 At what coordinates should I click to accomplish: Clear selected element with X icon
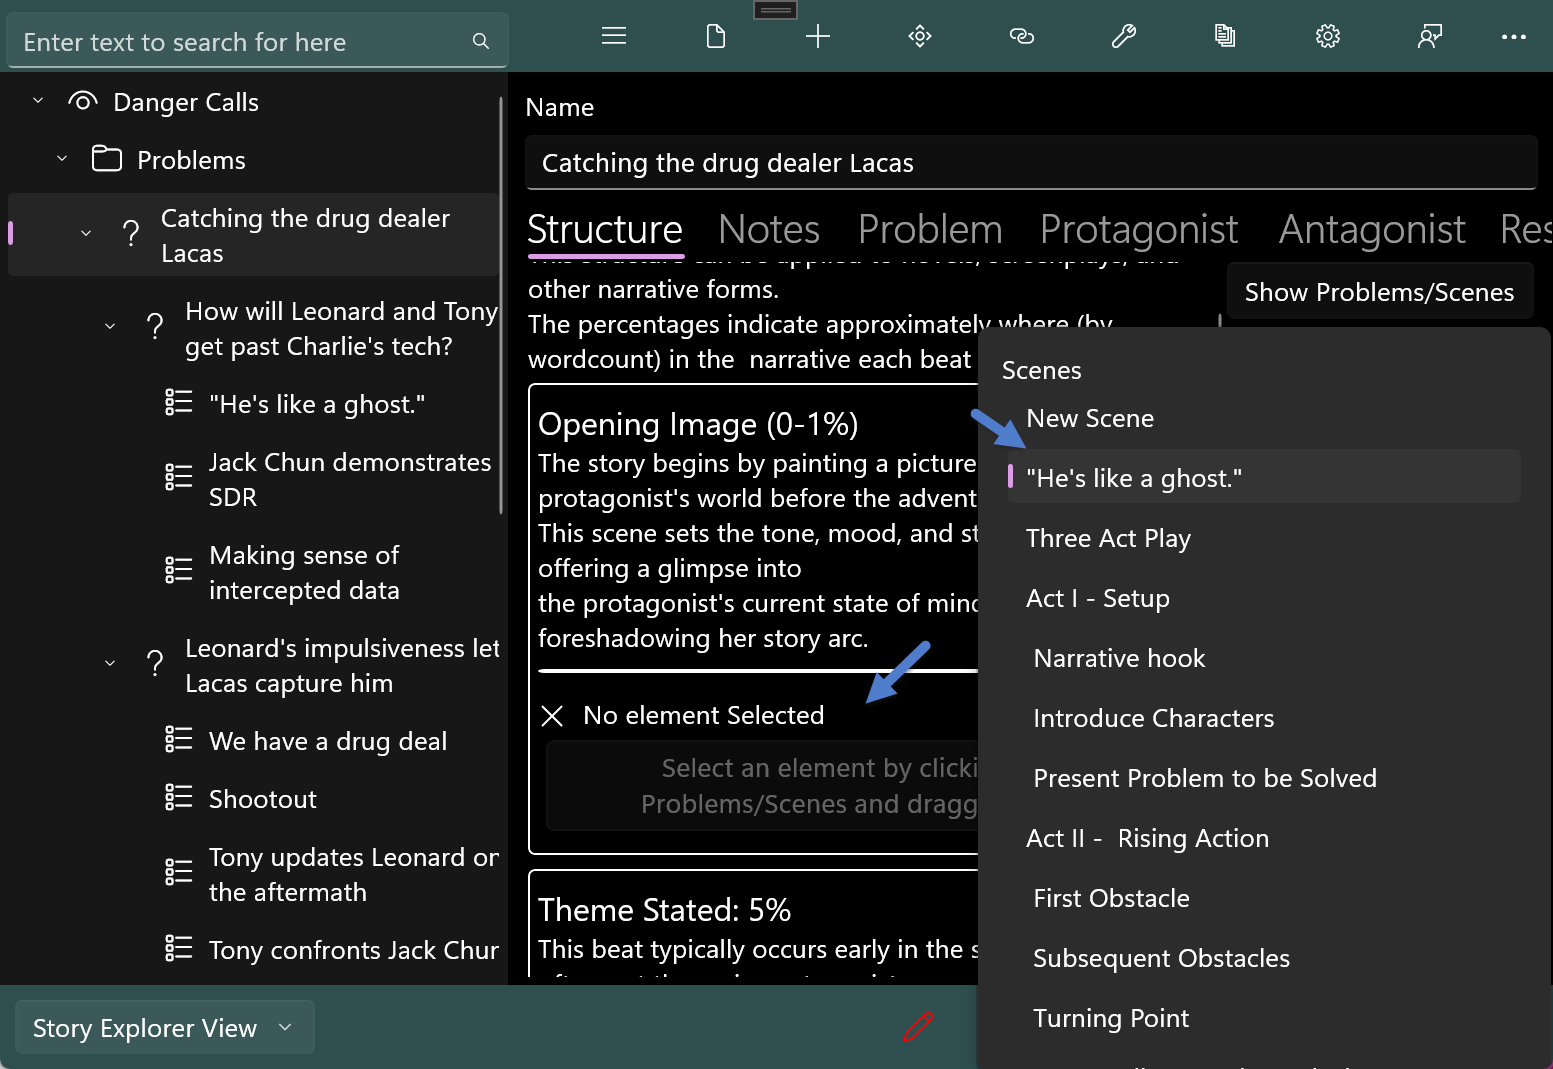click(552, 716)
